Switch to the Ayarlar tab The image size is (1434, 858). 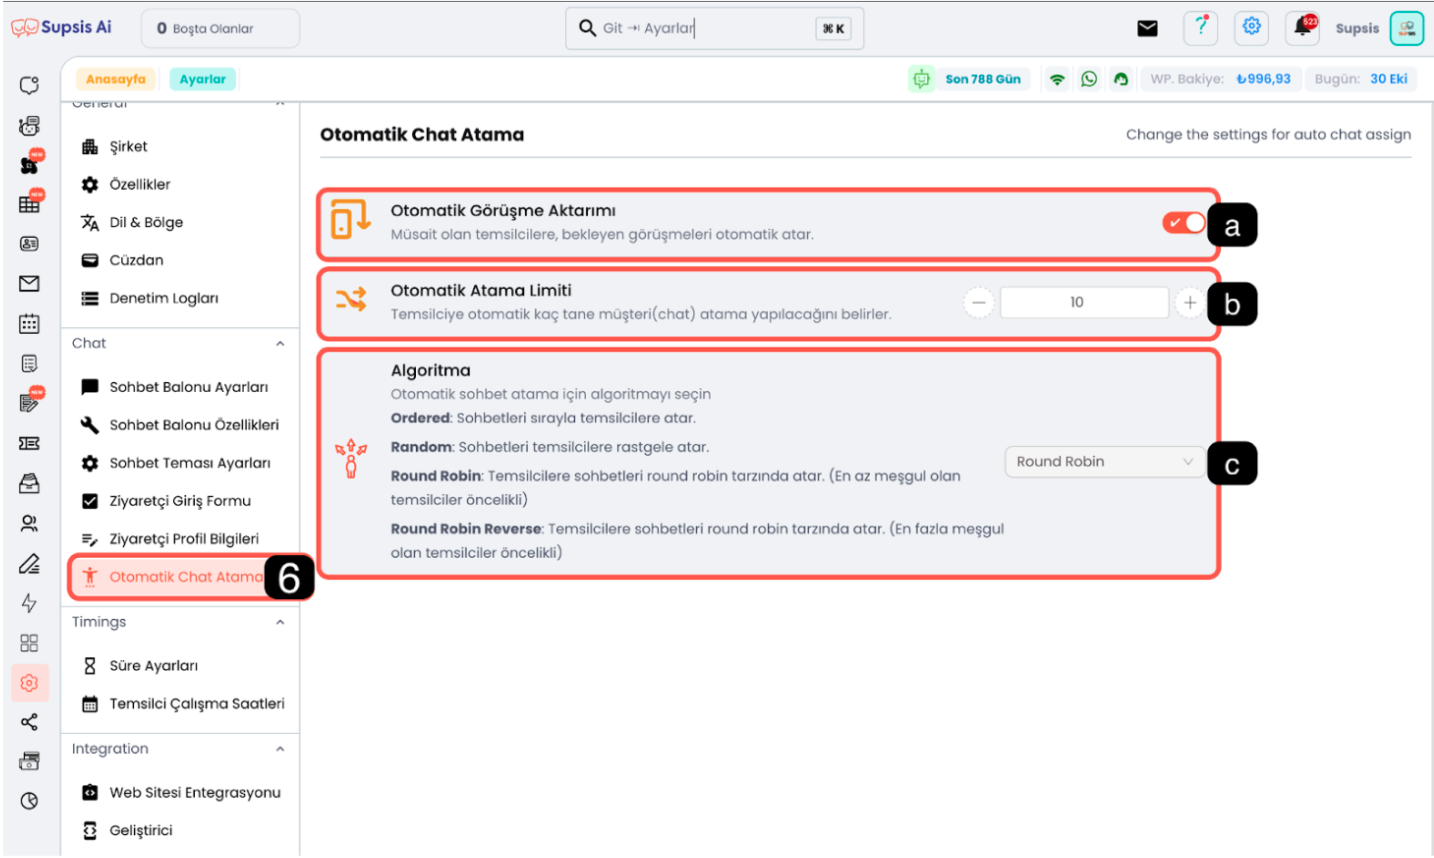pyautogui.click(x=203, y=79)
